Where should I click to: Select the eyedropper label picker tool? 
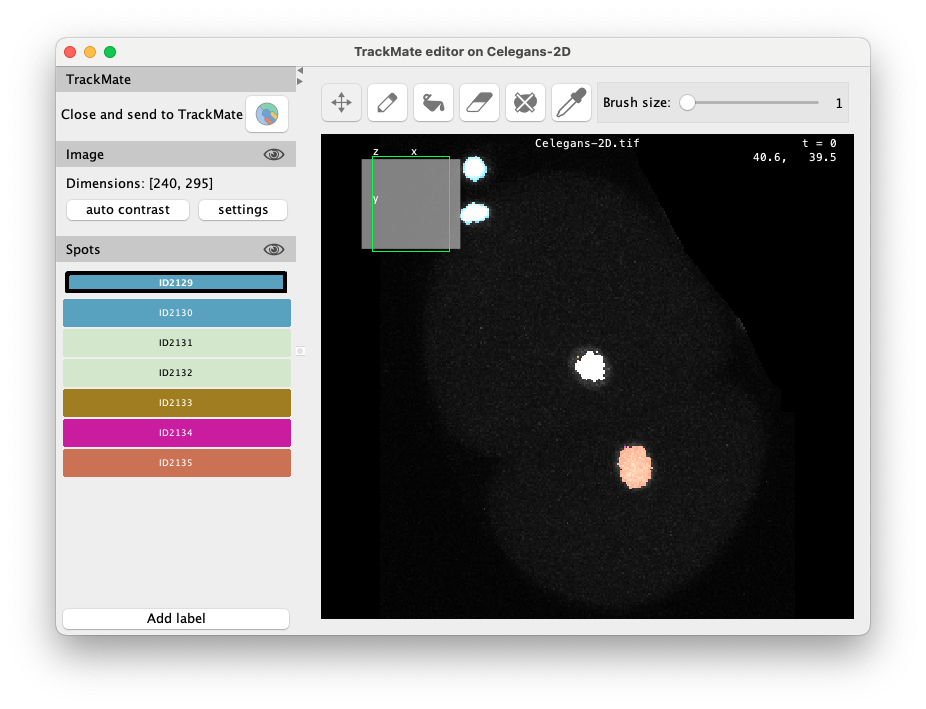click(572, 103)
